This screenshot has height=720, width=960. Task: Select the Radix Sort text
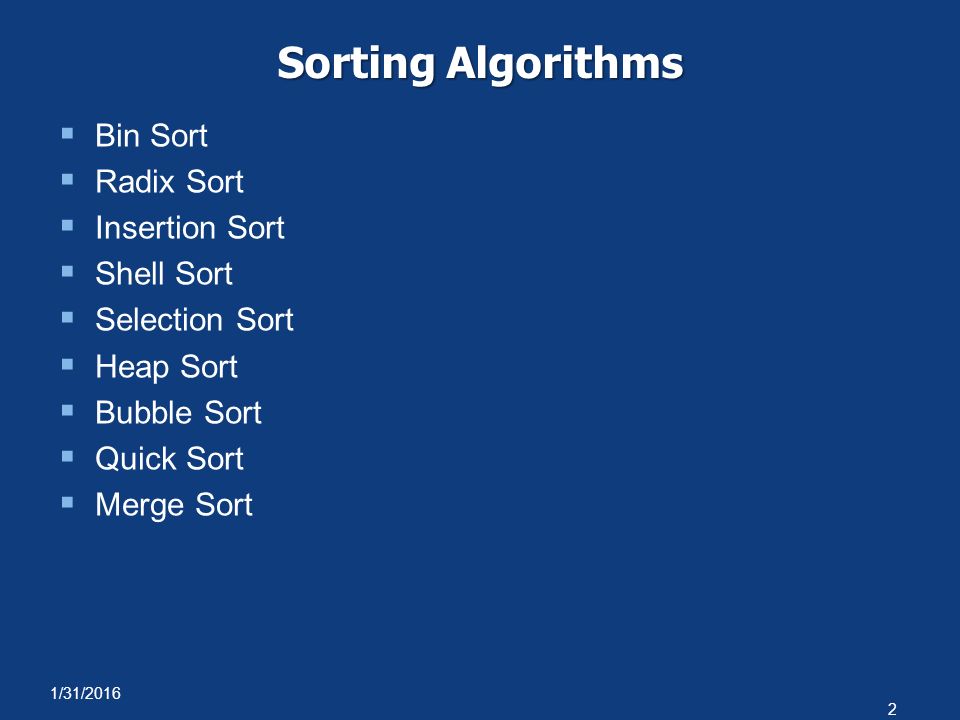pyautogui.click(x=170, y=181)
